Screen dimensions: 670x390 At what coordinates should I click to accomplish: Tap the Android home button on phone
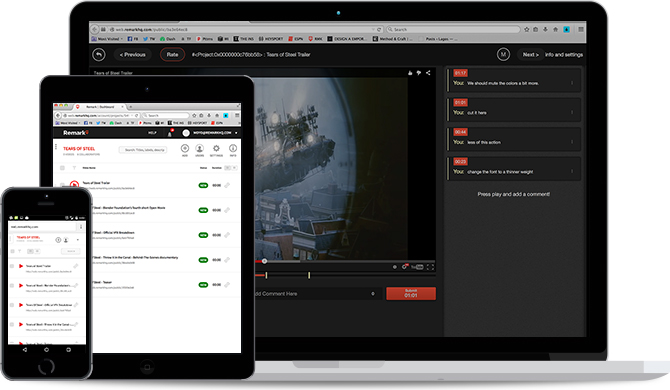tap(47, 349)
